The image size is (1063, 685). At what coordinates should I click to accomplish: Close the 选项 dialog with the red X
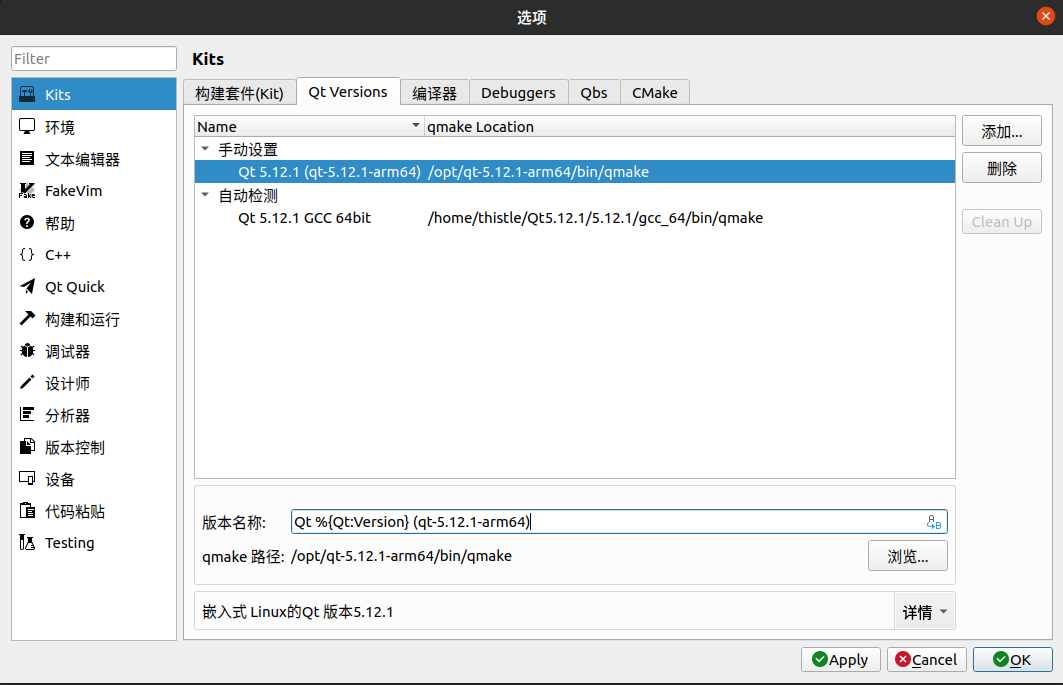pos(1045,16)
